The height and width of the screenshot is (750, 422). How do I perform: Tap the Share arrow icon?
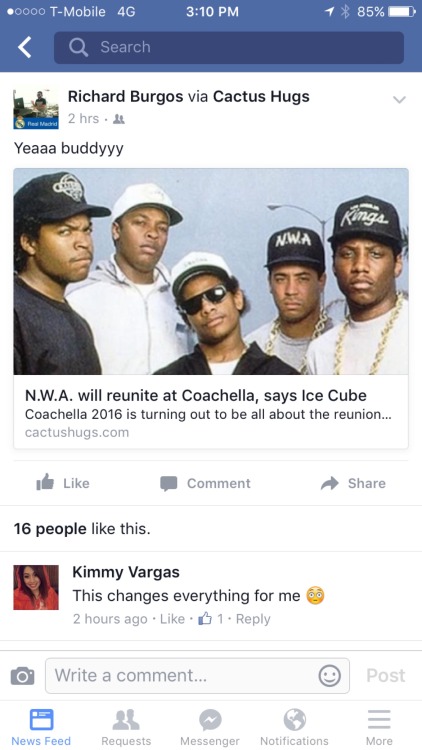[330, 483]
